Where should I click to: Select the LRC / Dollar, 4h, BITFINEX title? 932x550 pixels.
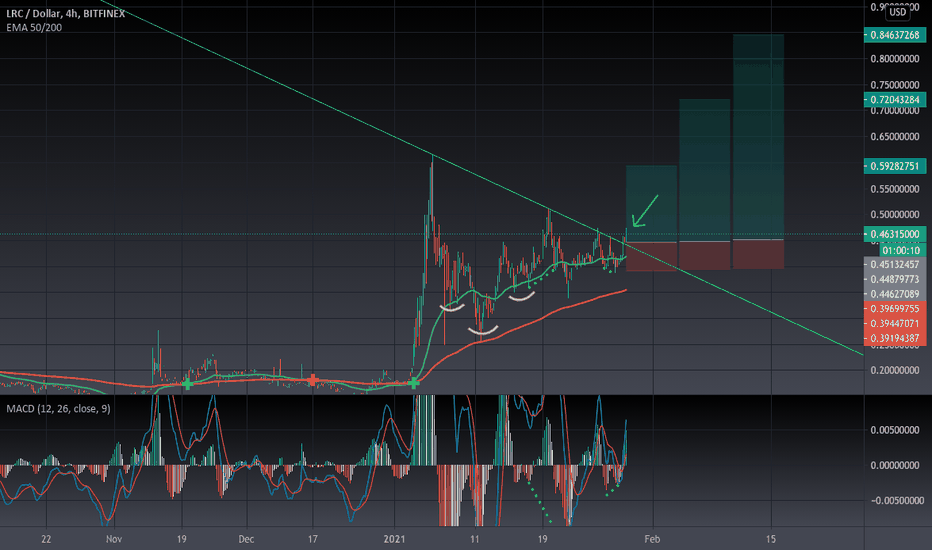65,13
